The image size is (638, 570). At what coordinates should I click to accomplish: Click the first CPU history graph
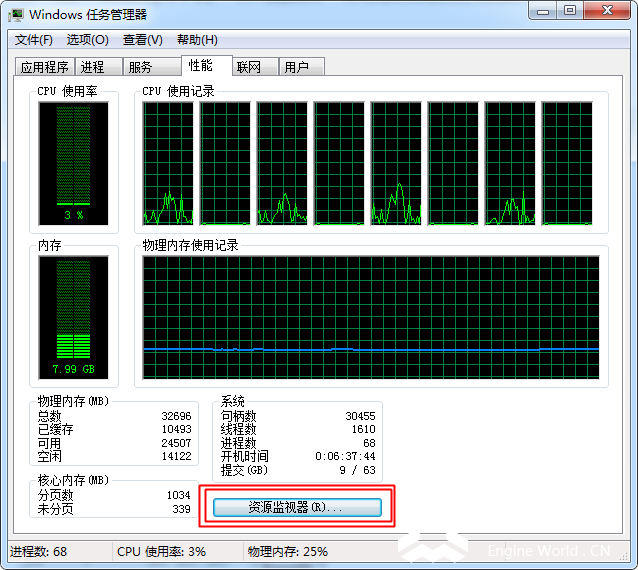point(168,163)
